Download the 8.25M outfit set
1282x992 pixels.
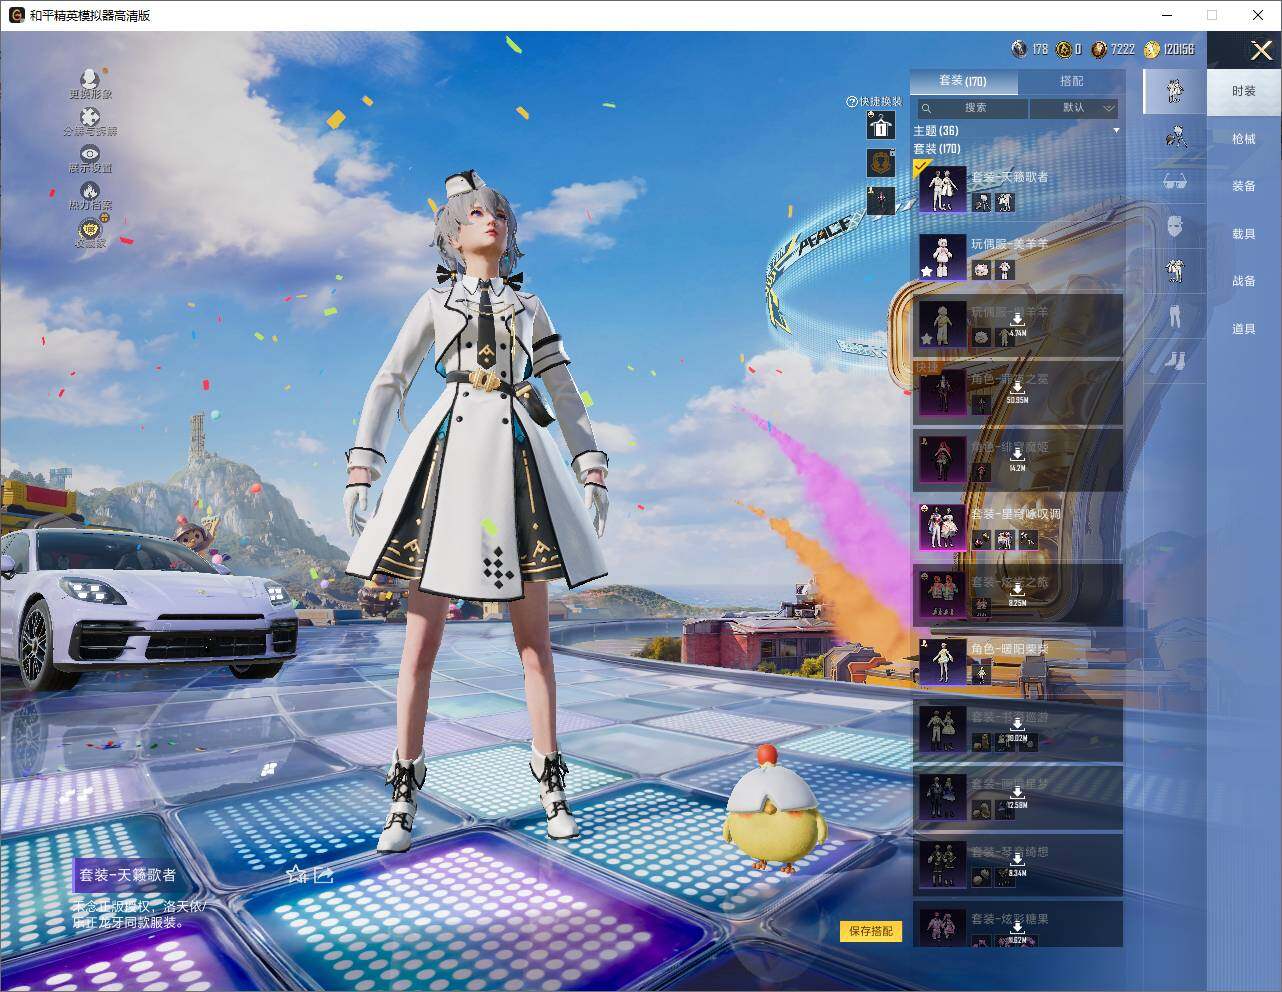tap(1017, 594)
